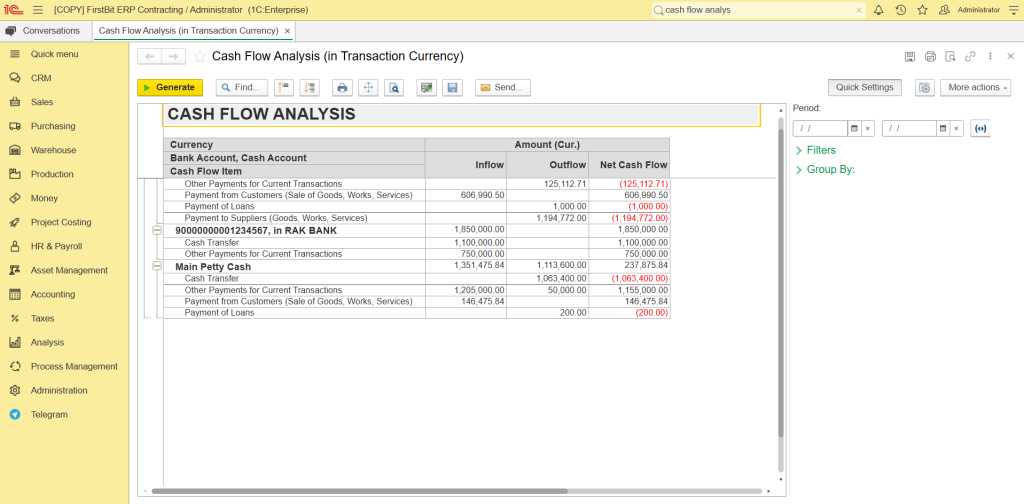Go to the Production section
The height and width of the screenshot is (504, 1024).
click(52, 174)
